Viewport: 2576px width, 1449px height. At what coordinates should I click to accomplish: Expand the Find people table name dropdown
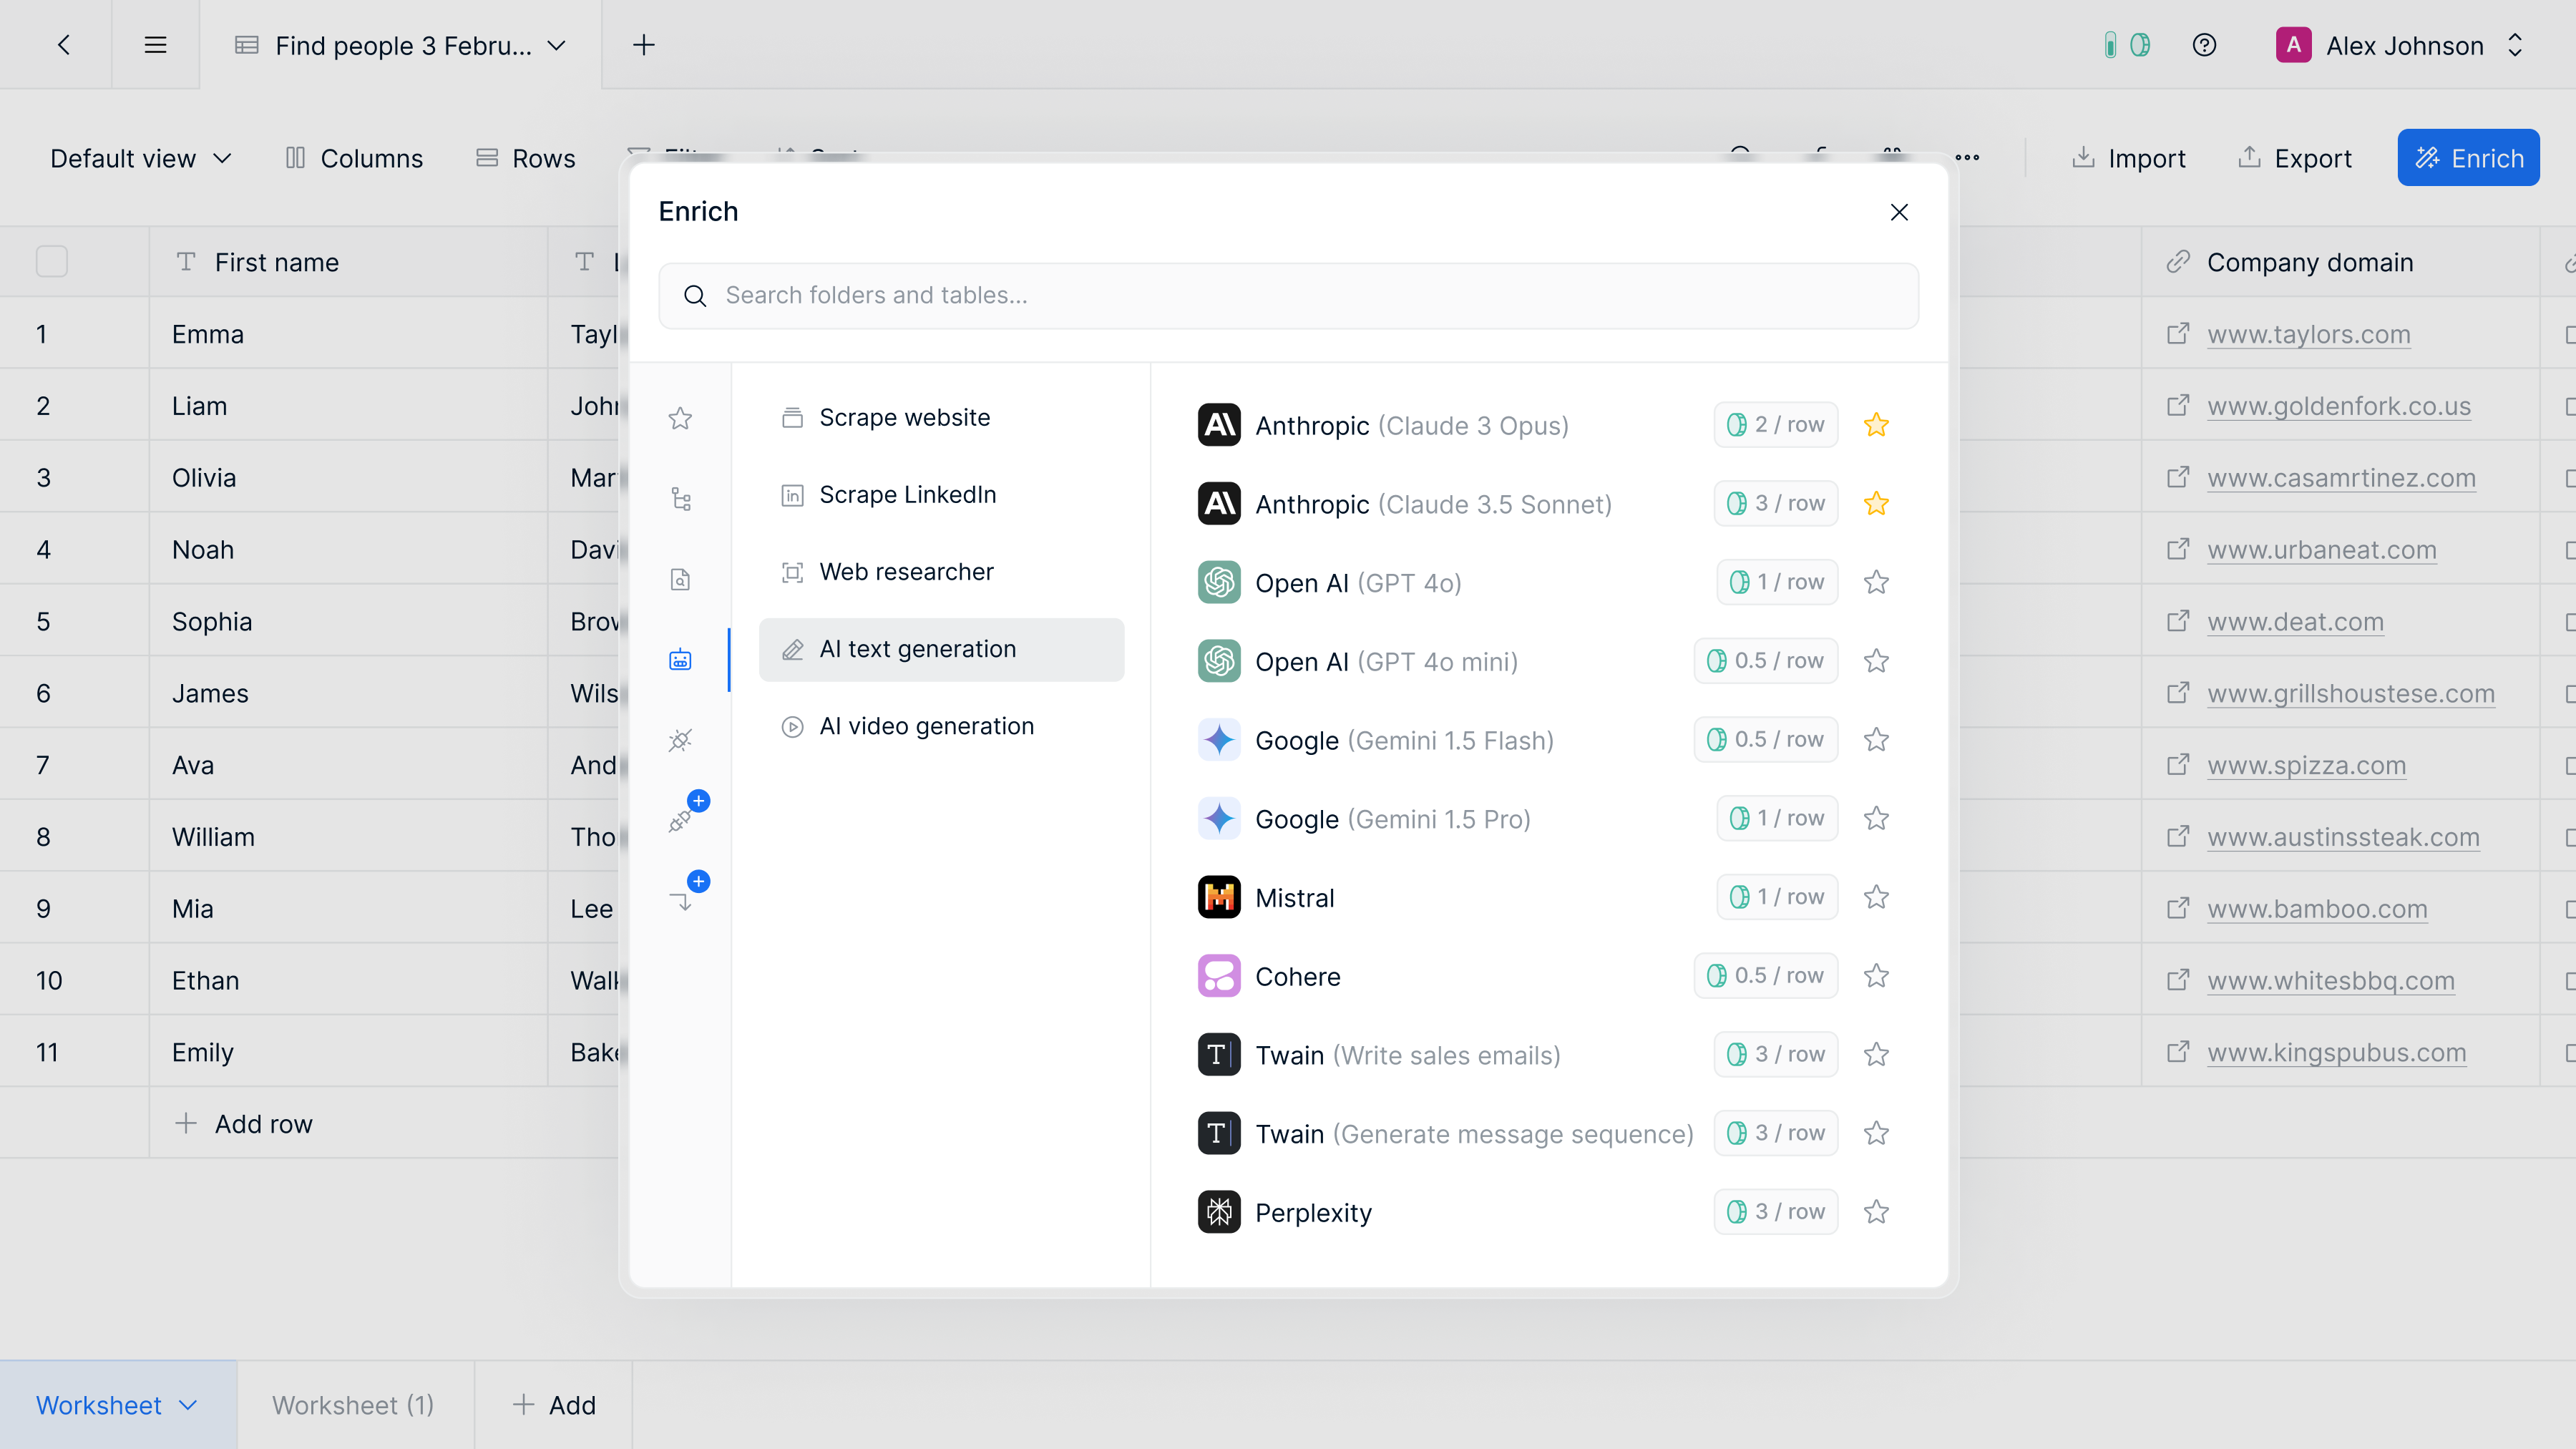point(557,45)
